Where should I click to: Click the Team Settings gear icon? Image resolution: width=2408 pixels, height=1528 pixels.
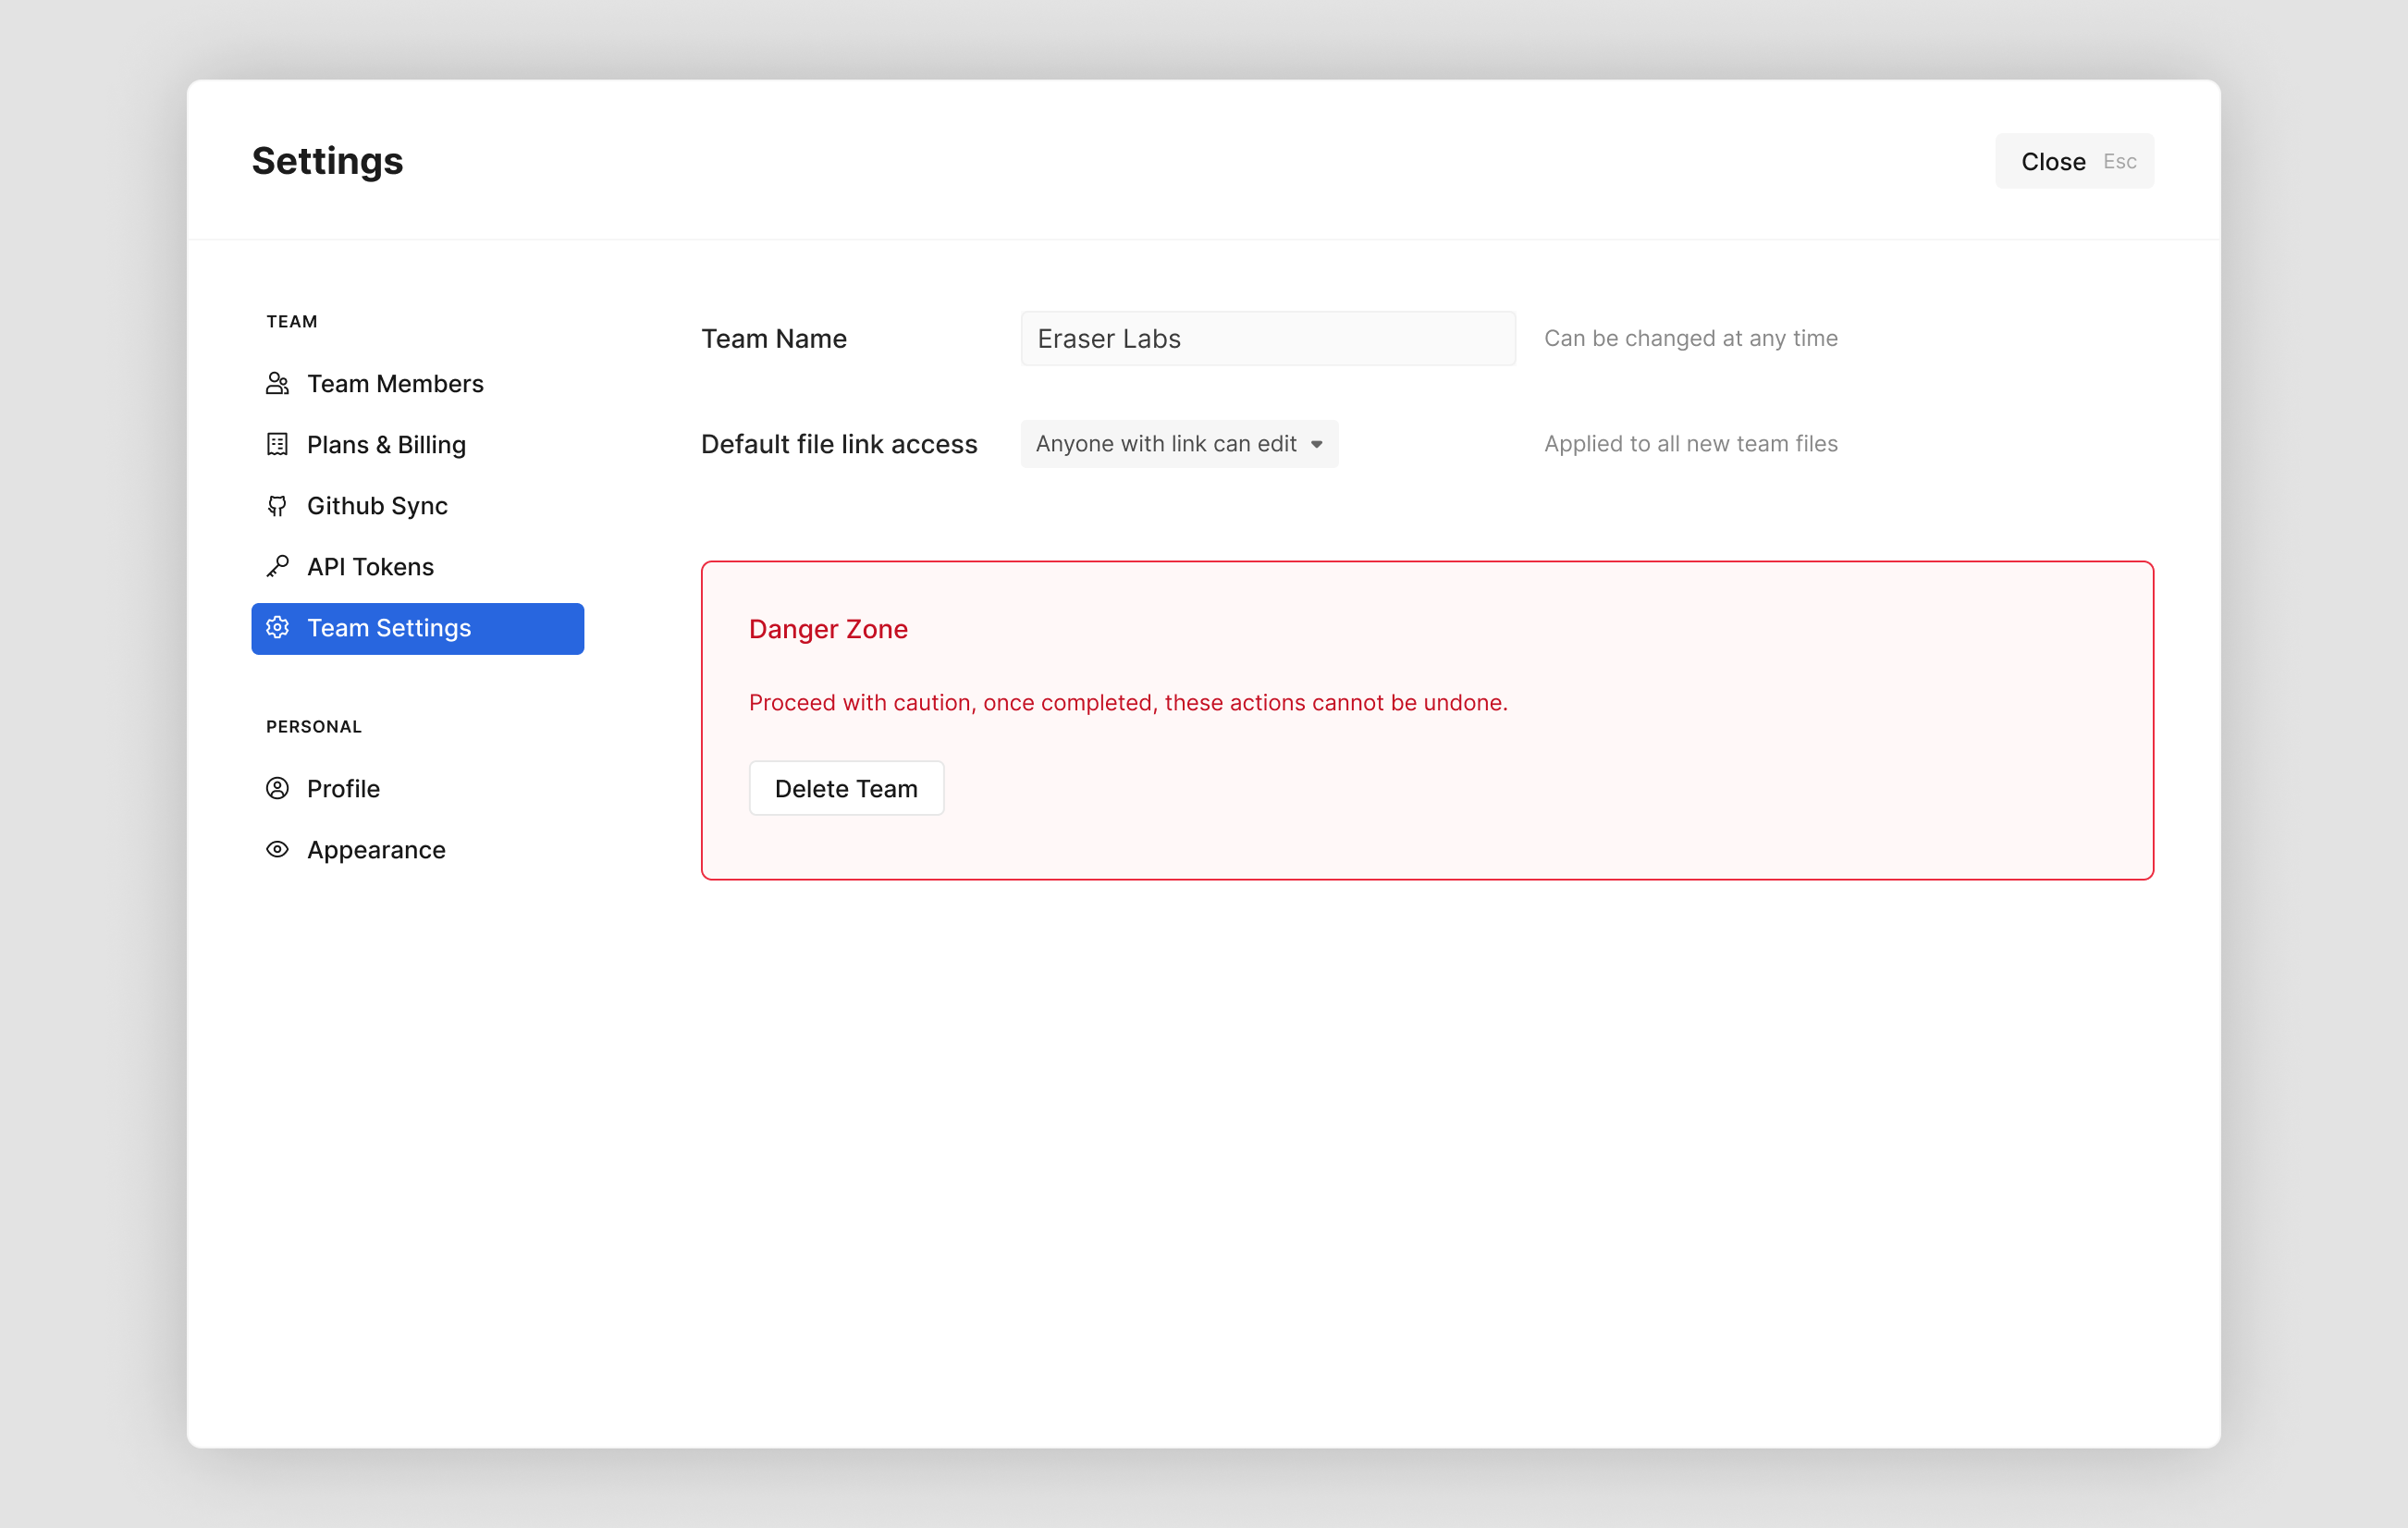click(277, 628)
